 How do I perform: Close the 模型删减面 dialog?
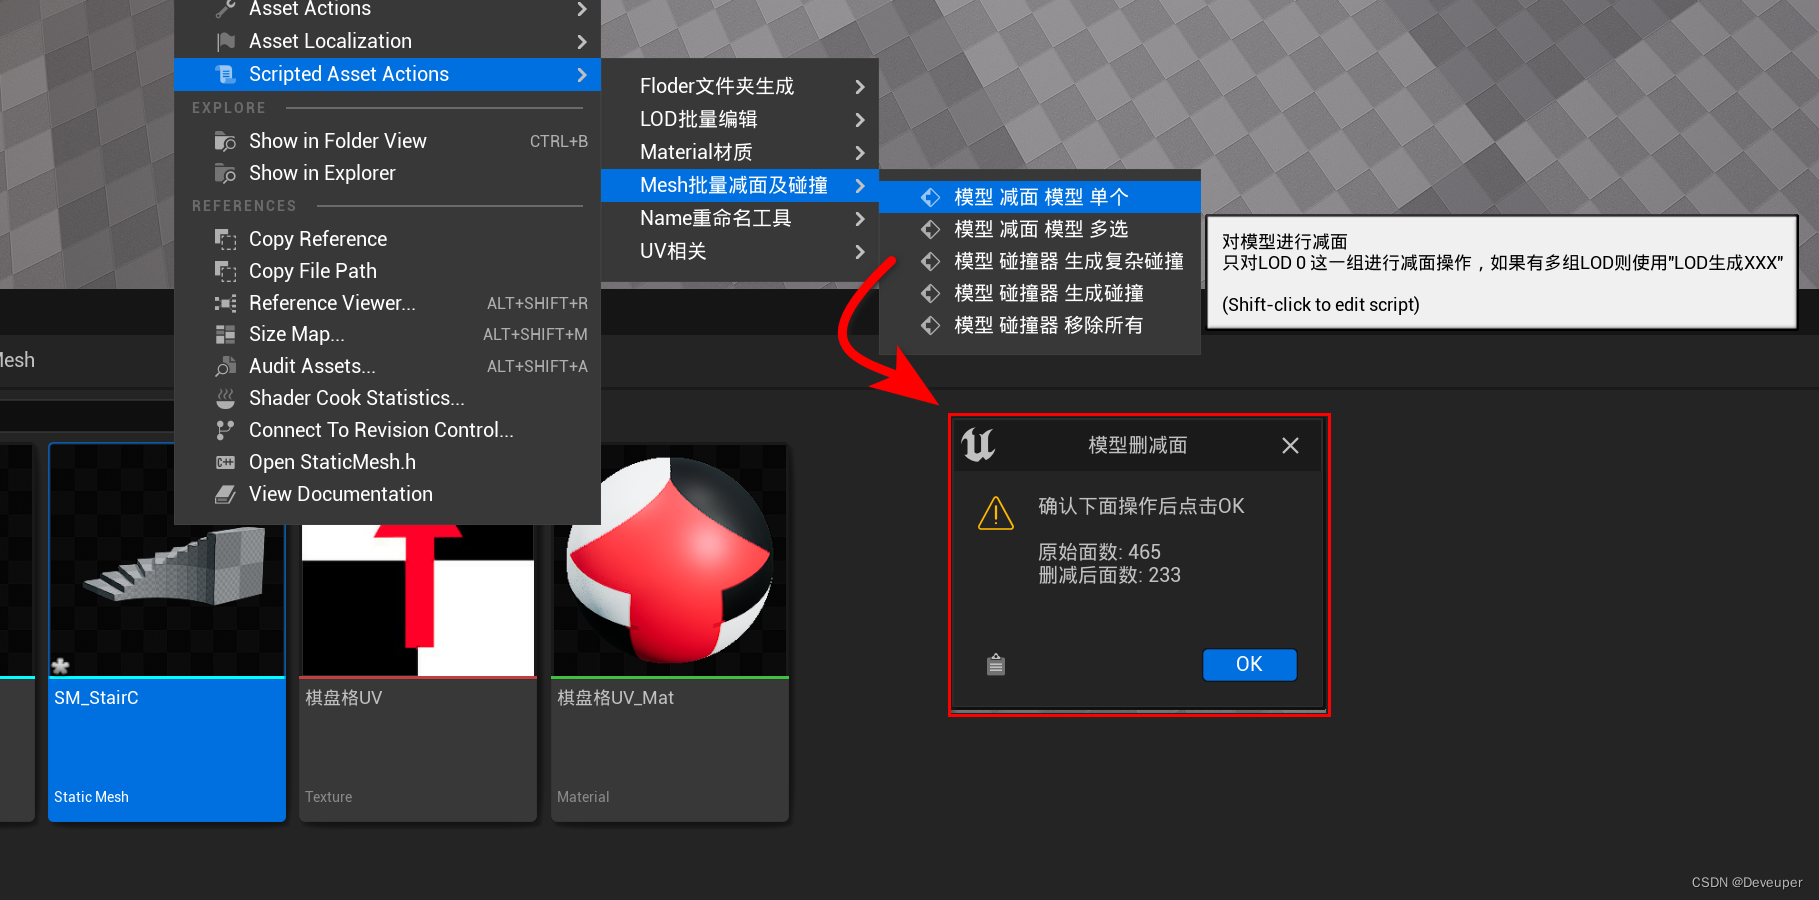(1290, 445)
